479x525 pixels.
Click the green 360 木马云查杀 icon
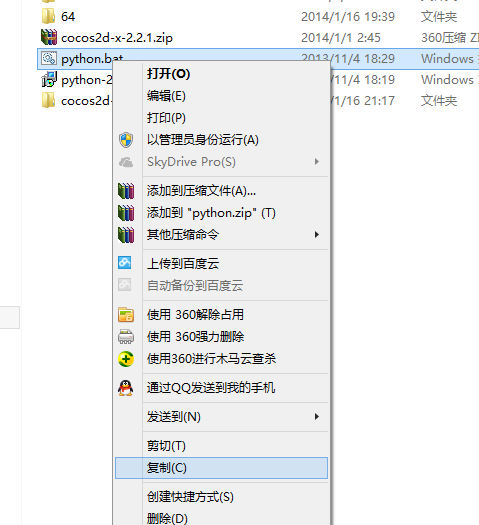pyautogui.click(x=126, y=359)
